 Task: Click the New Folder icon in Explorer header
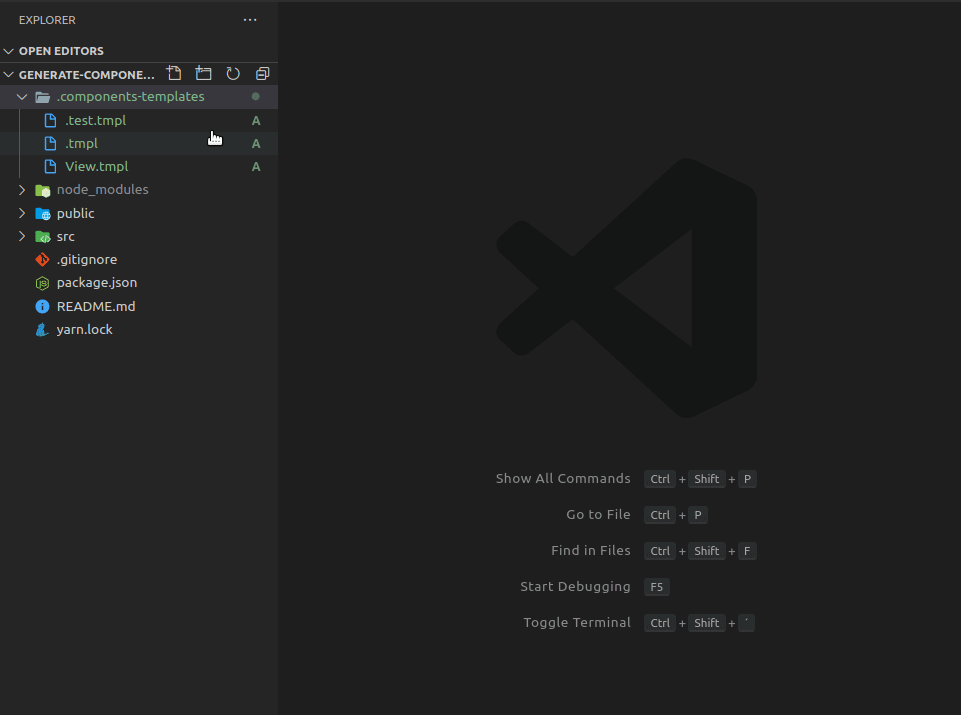point(203,74)
